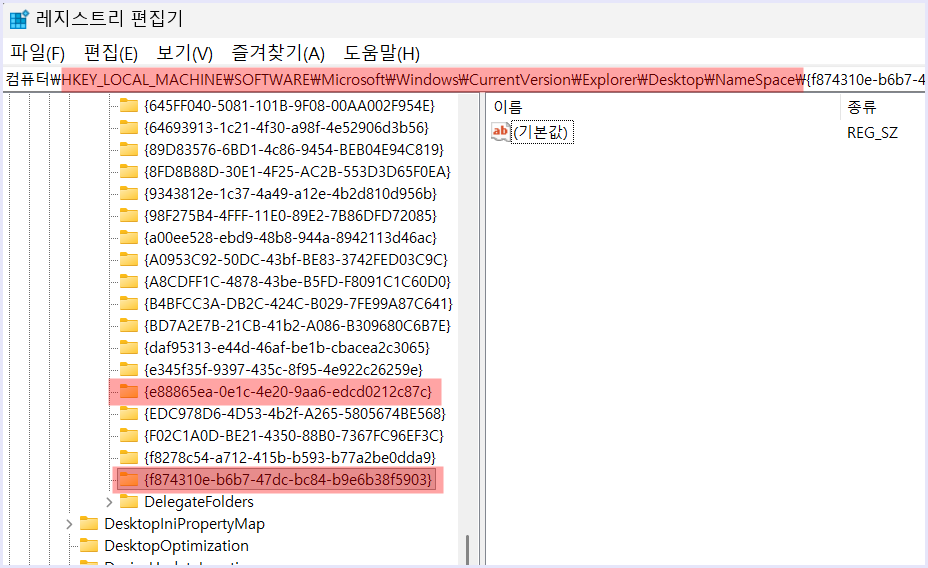Viewport: 928px width, 568px height.
Task: Click folder icon of {B4BFCC3A-DB2C-424C-B029-7FE99A87C641}
Action: (128, 304)
